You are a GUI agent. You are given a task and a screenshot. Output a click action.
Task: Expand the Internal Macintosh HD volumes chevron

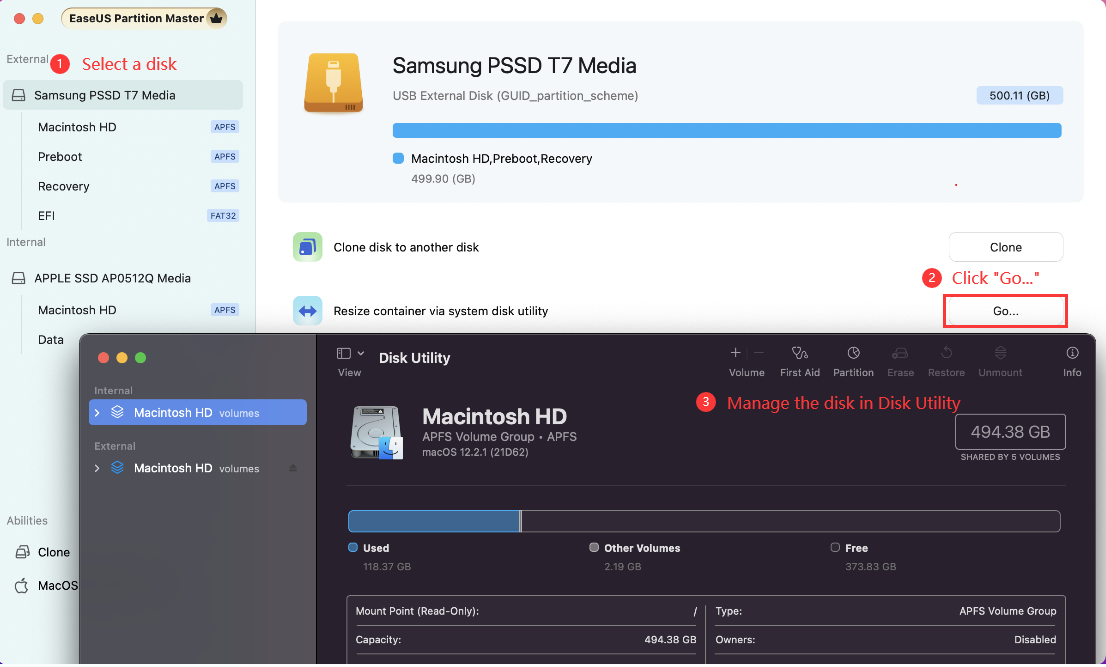[x=97, y=412]
